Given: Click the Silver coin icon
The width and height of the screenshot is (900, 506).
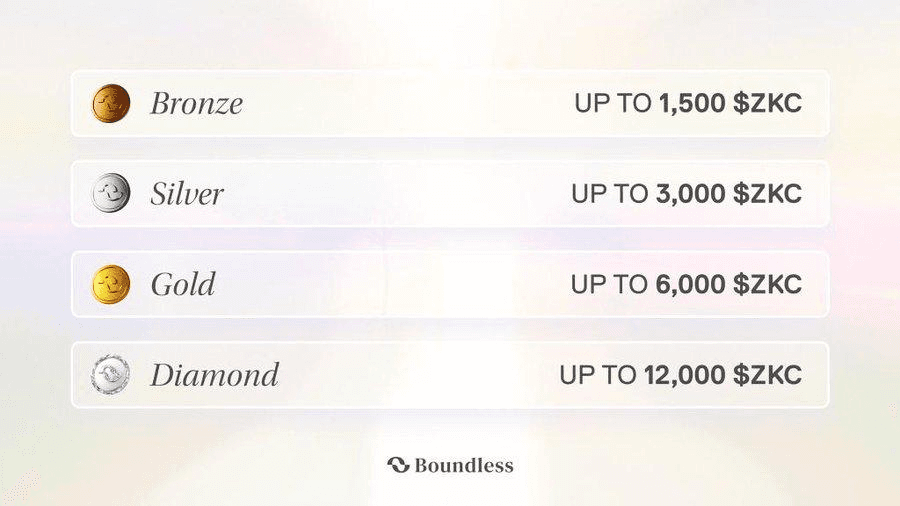Looking at the screenshot, I should 111,193.
